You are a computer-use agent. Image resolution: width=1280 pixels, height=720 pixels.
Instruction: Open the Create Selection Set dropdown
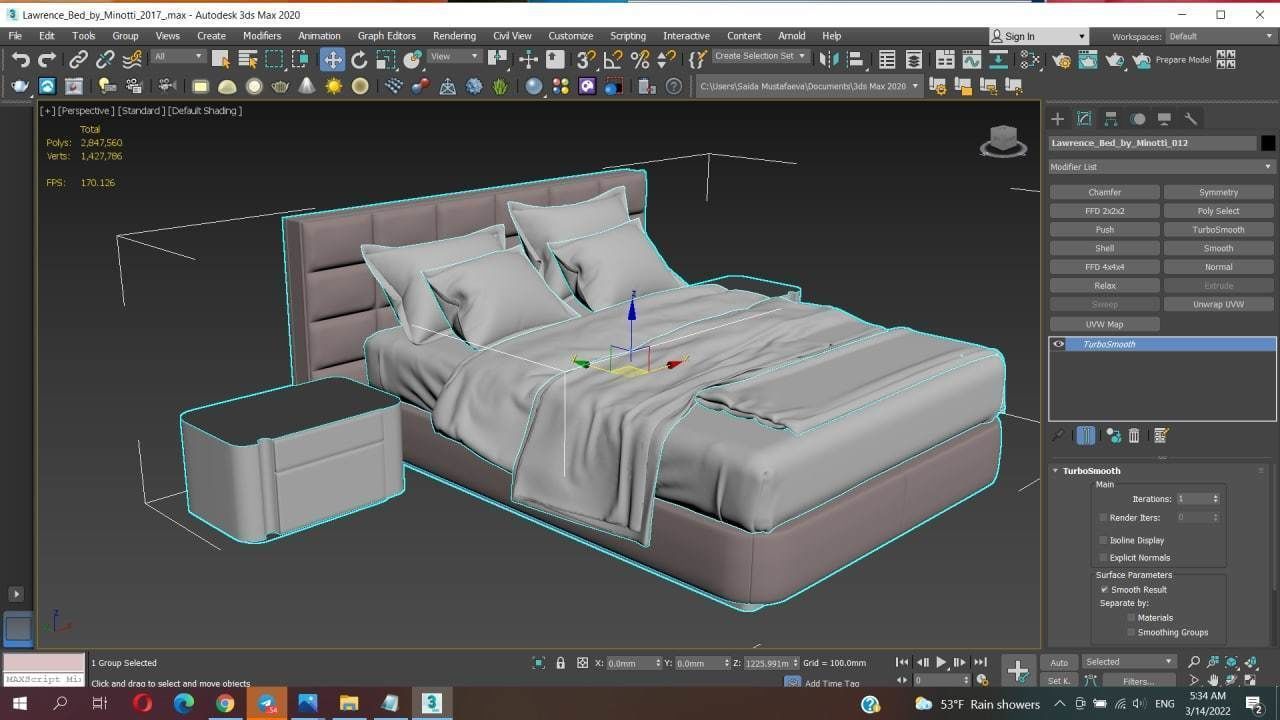(x=760, y=56)
